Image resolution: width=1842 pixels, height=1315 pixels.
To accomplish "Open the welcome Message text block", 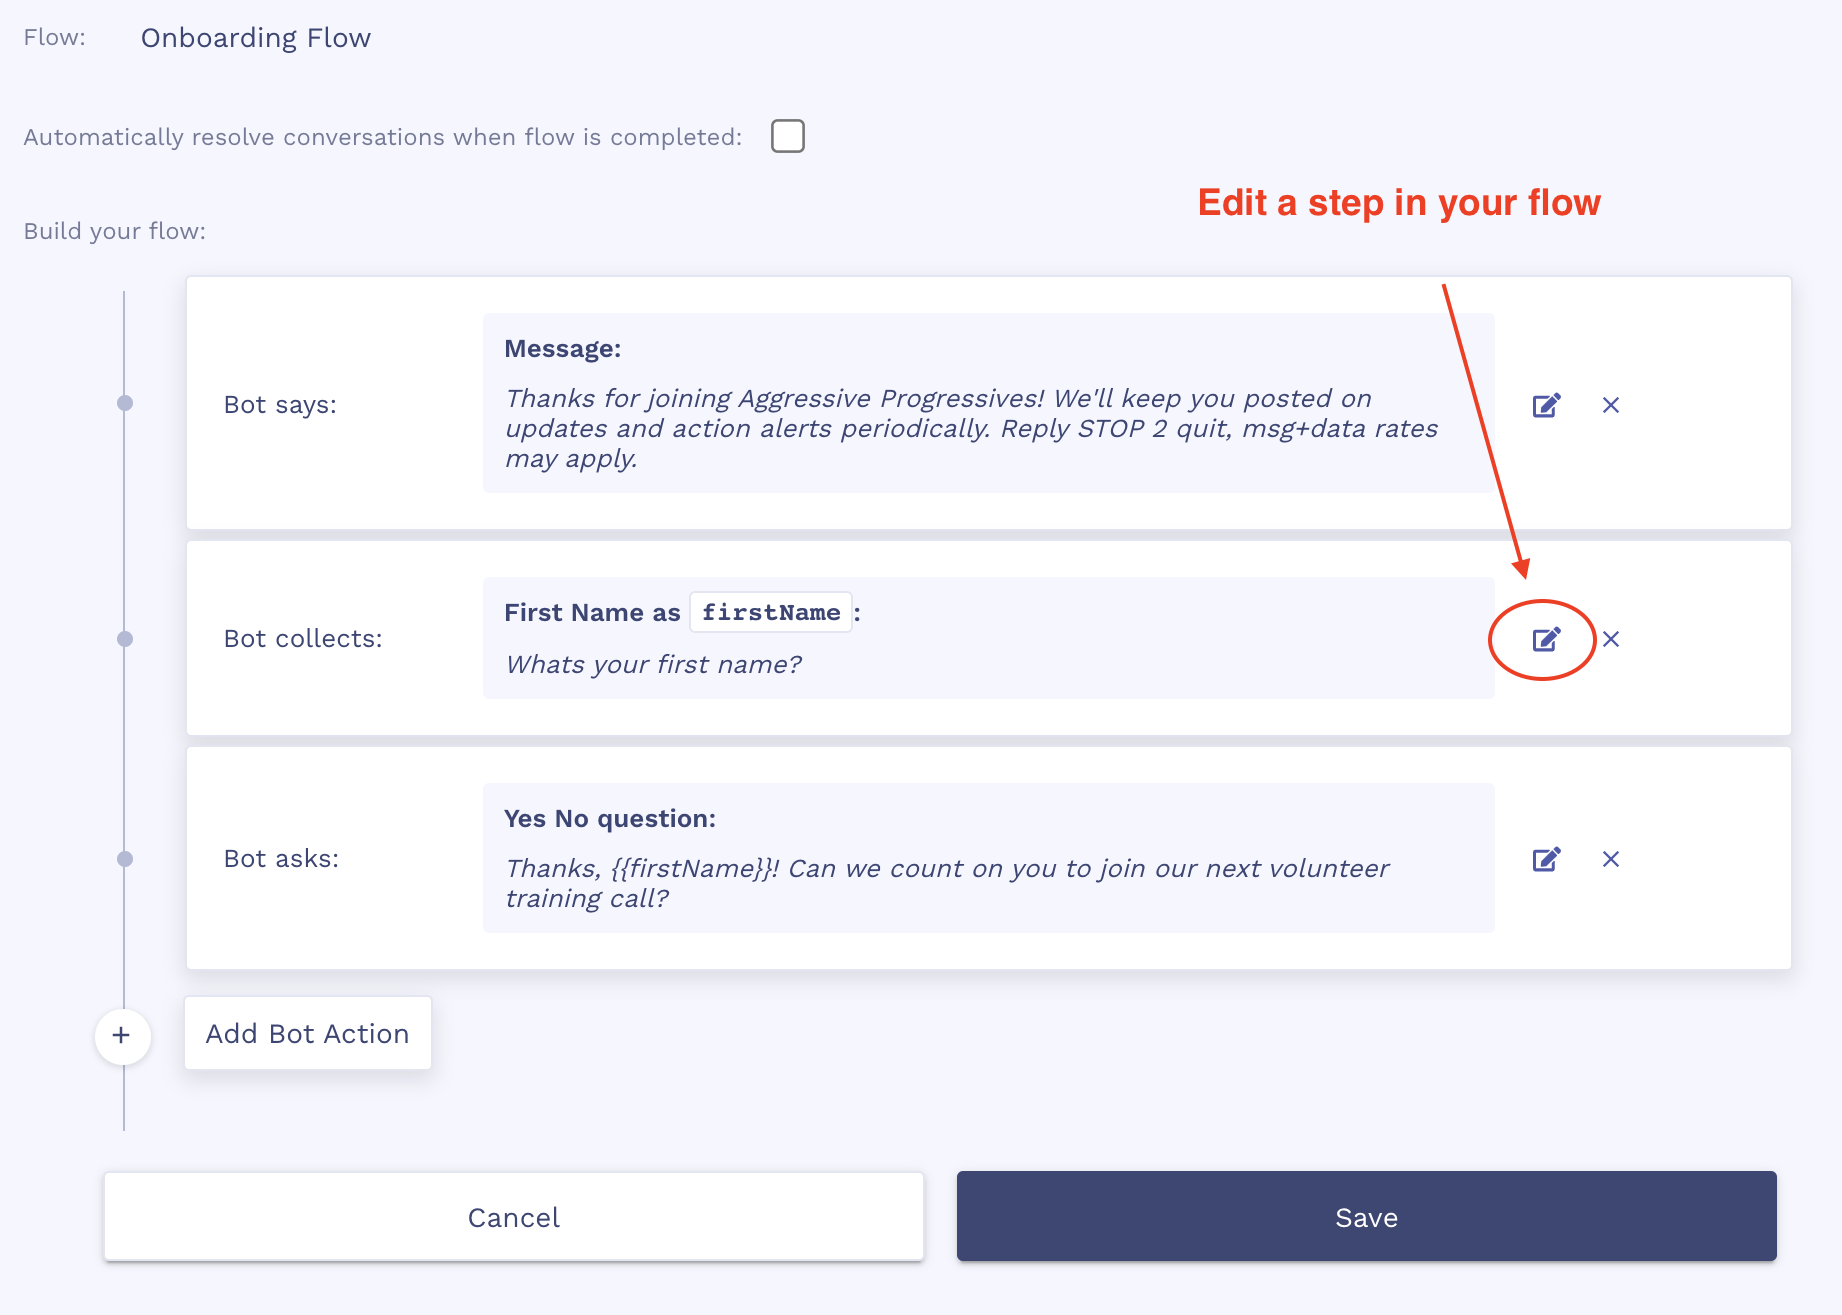I will coord(988,403).
